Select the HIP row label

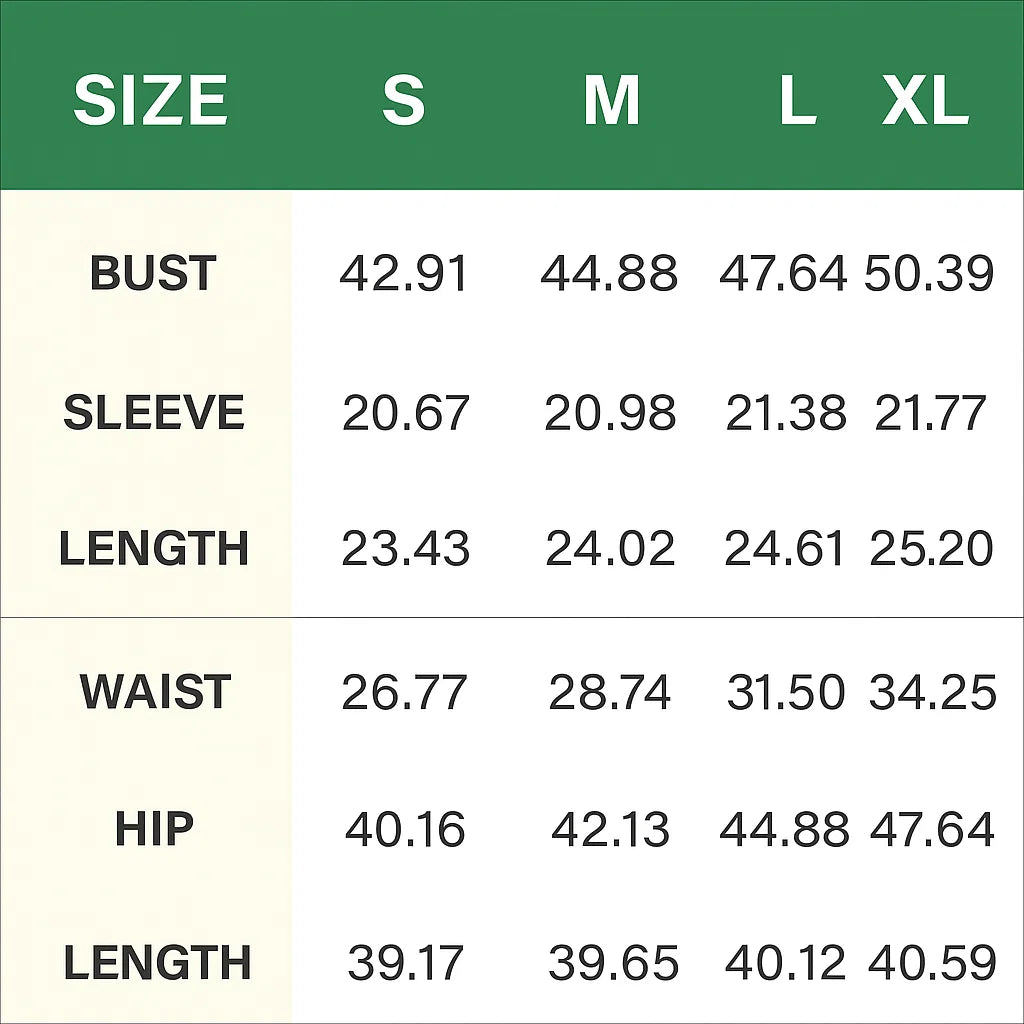coord(154,829)
